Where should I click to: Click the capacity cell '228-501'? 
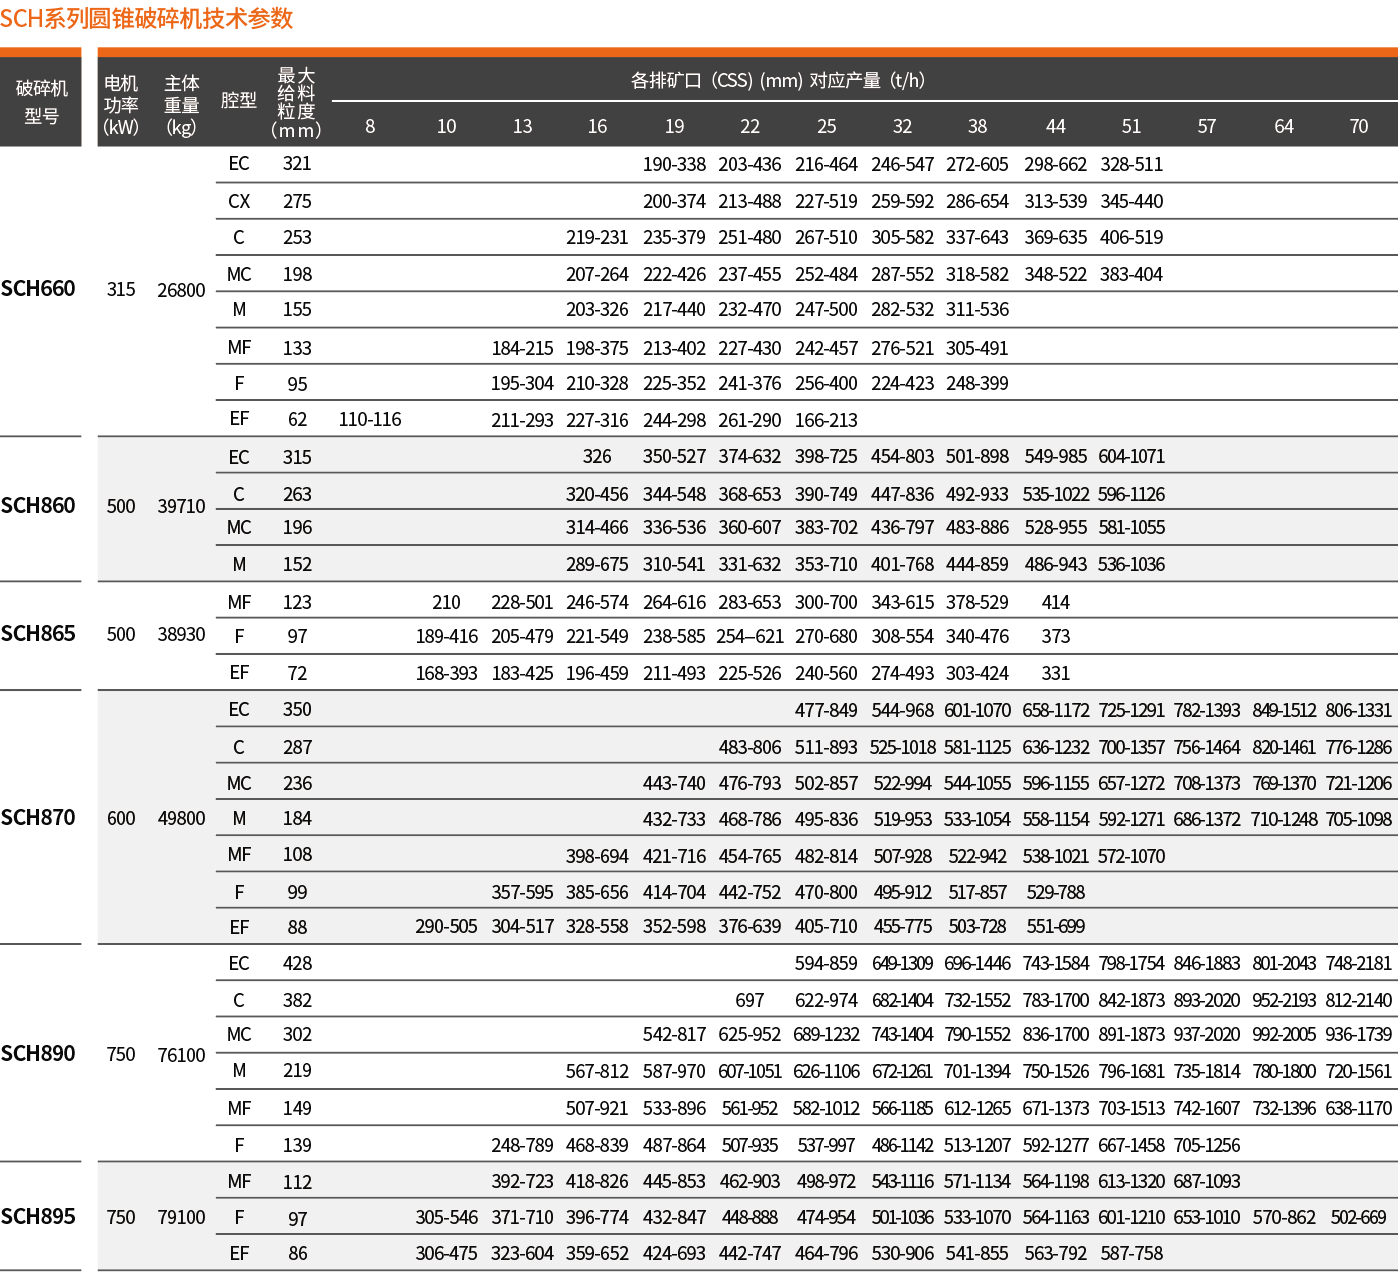click(522, 603)
